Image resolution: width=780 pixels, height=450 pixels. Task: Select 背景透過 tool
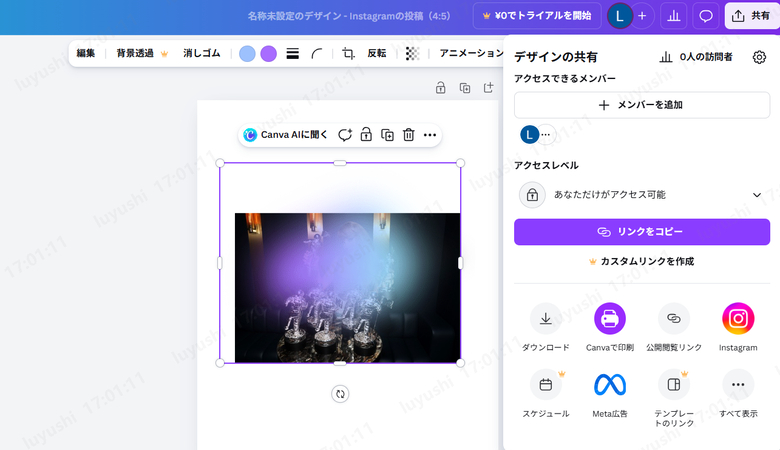pyautogui.click(x=142, y=53)
